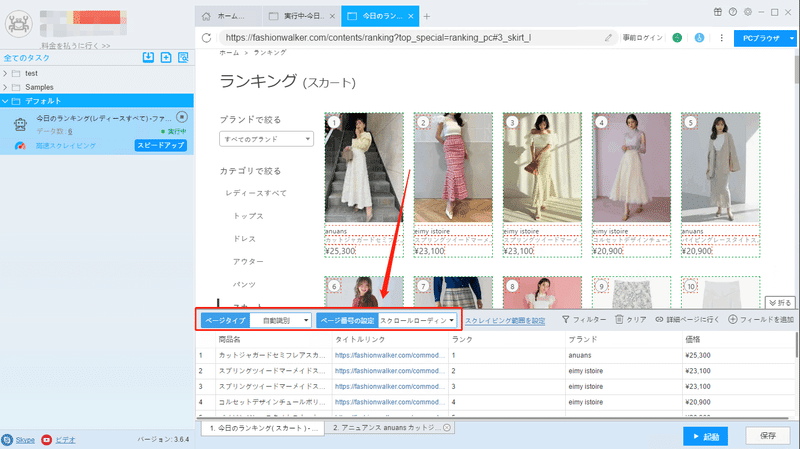Click the 高速スクレイピング link
Viewport: 800px width, 449px height.
coord(65,146)
